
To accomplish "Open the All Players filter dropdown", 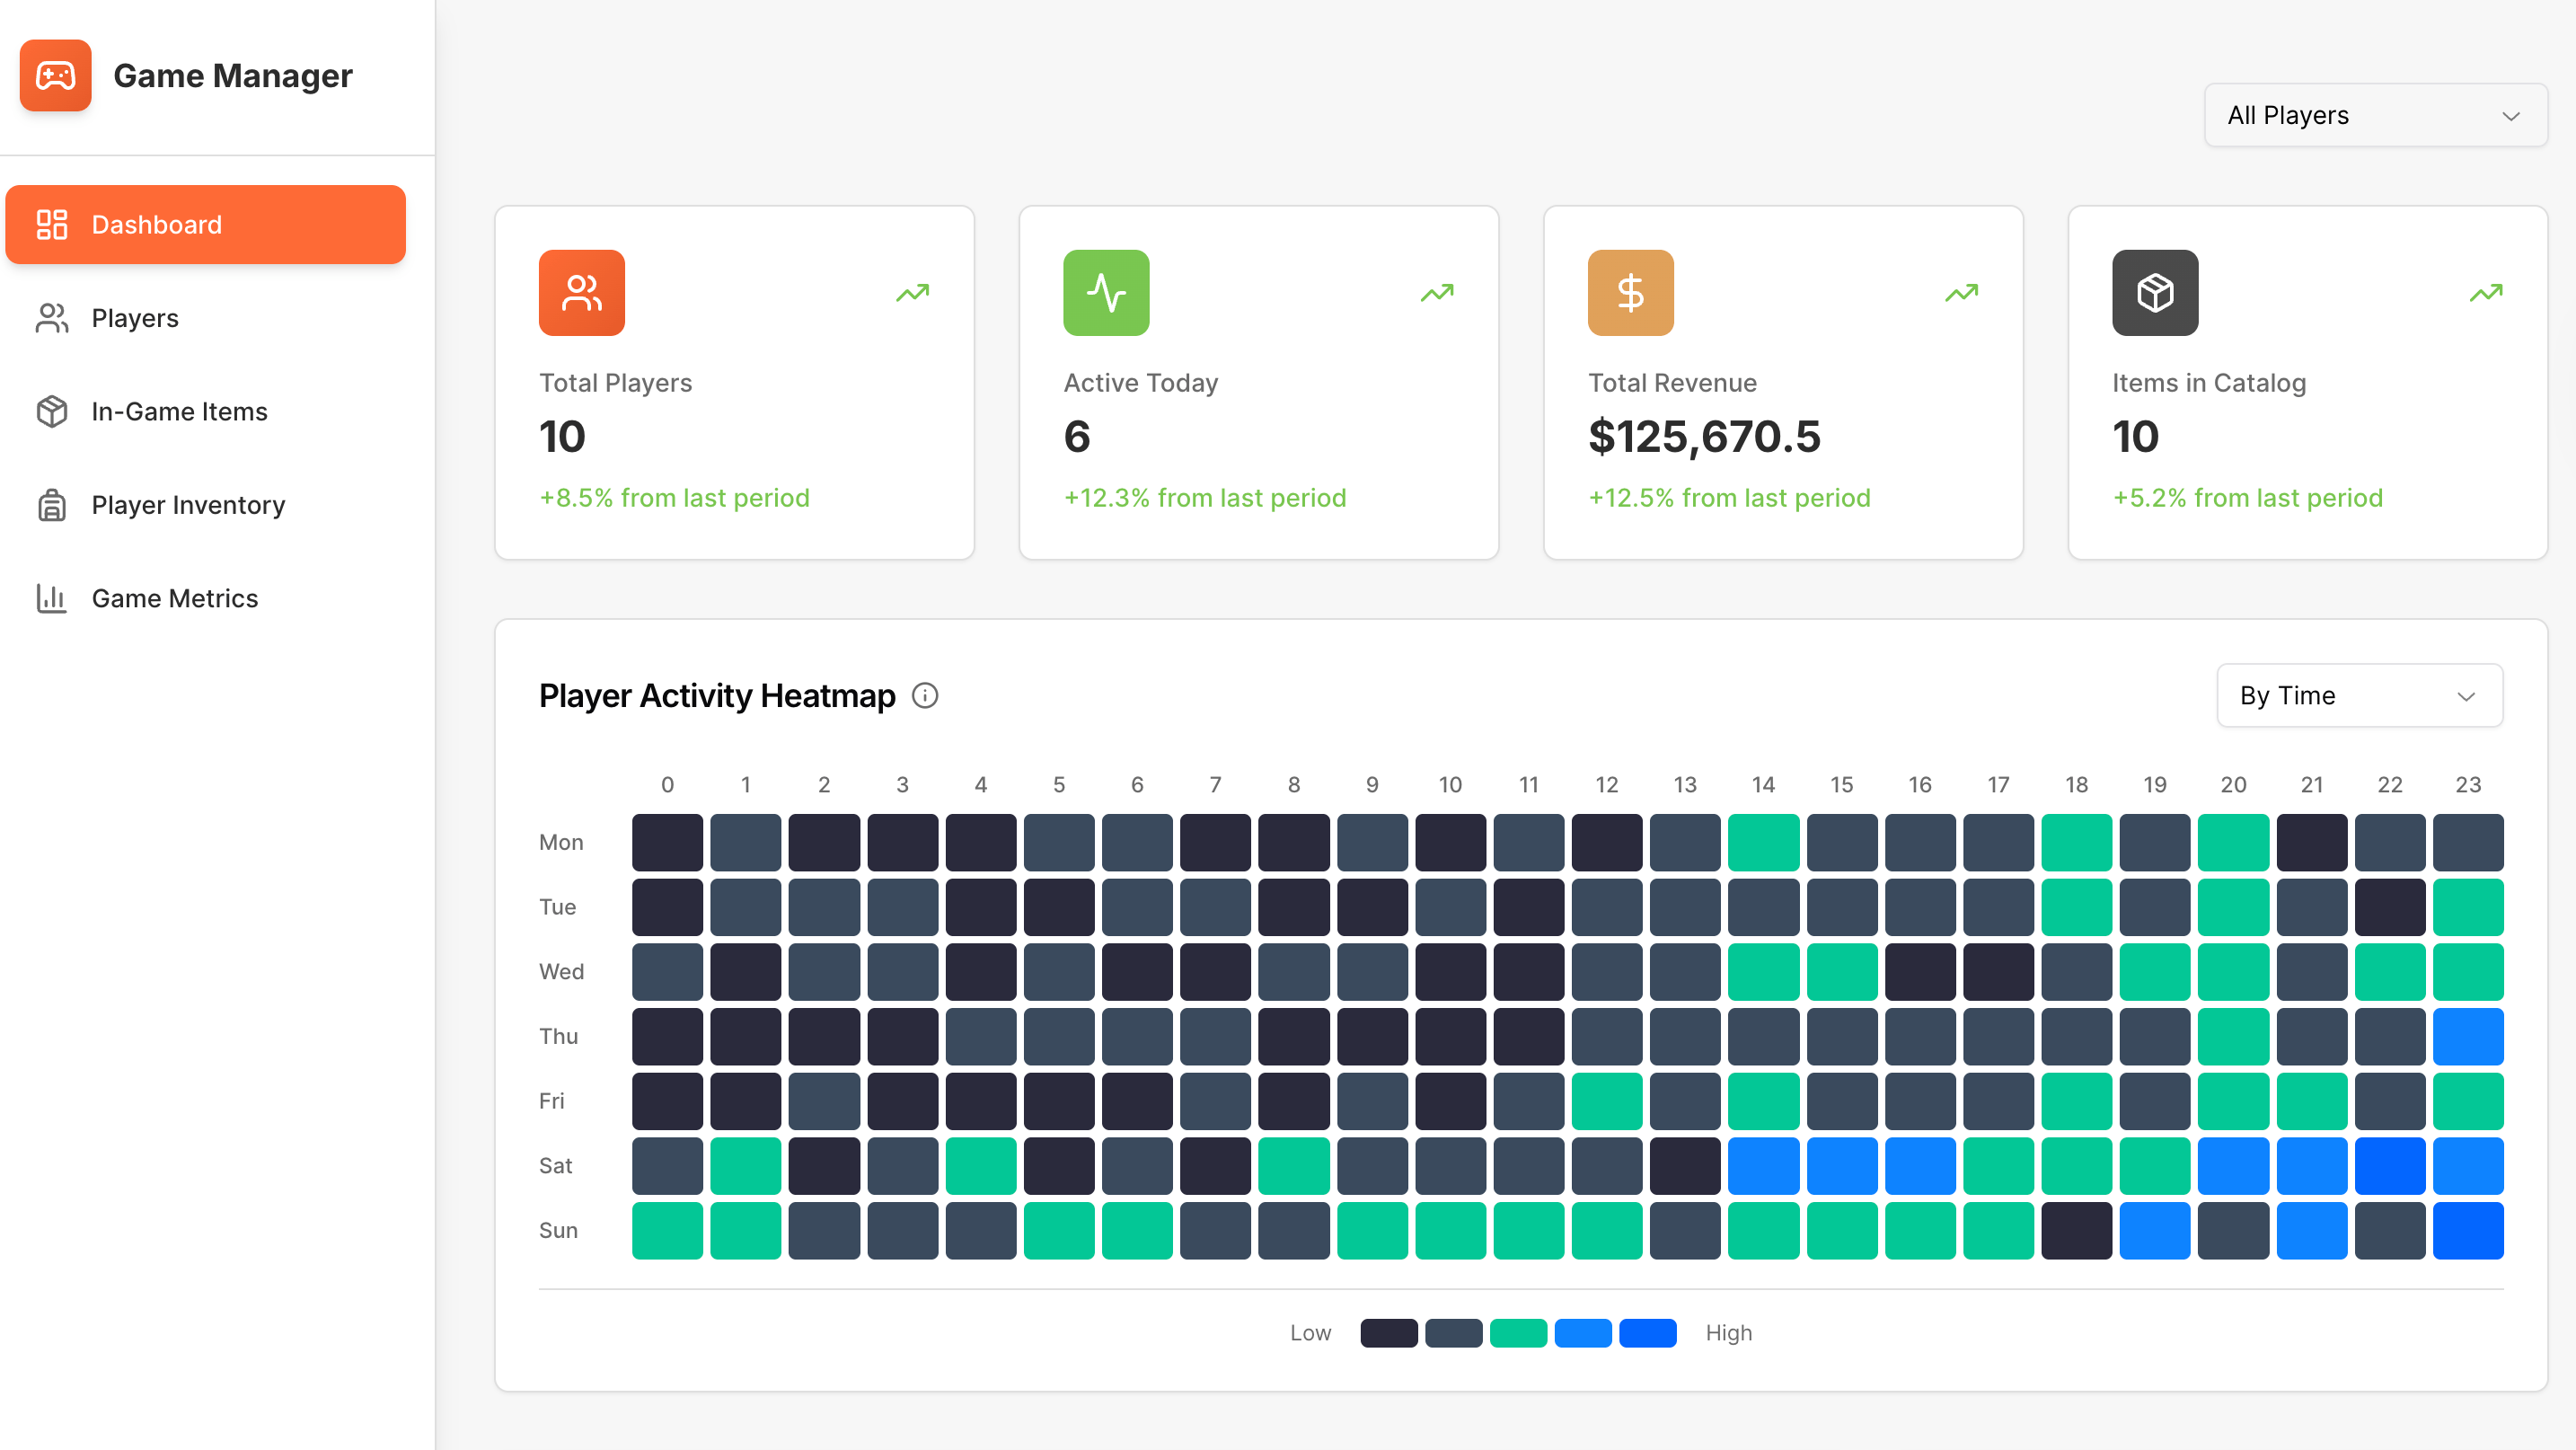I will click(x=2375, y=115).
